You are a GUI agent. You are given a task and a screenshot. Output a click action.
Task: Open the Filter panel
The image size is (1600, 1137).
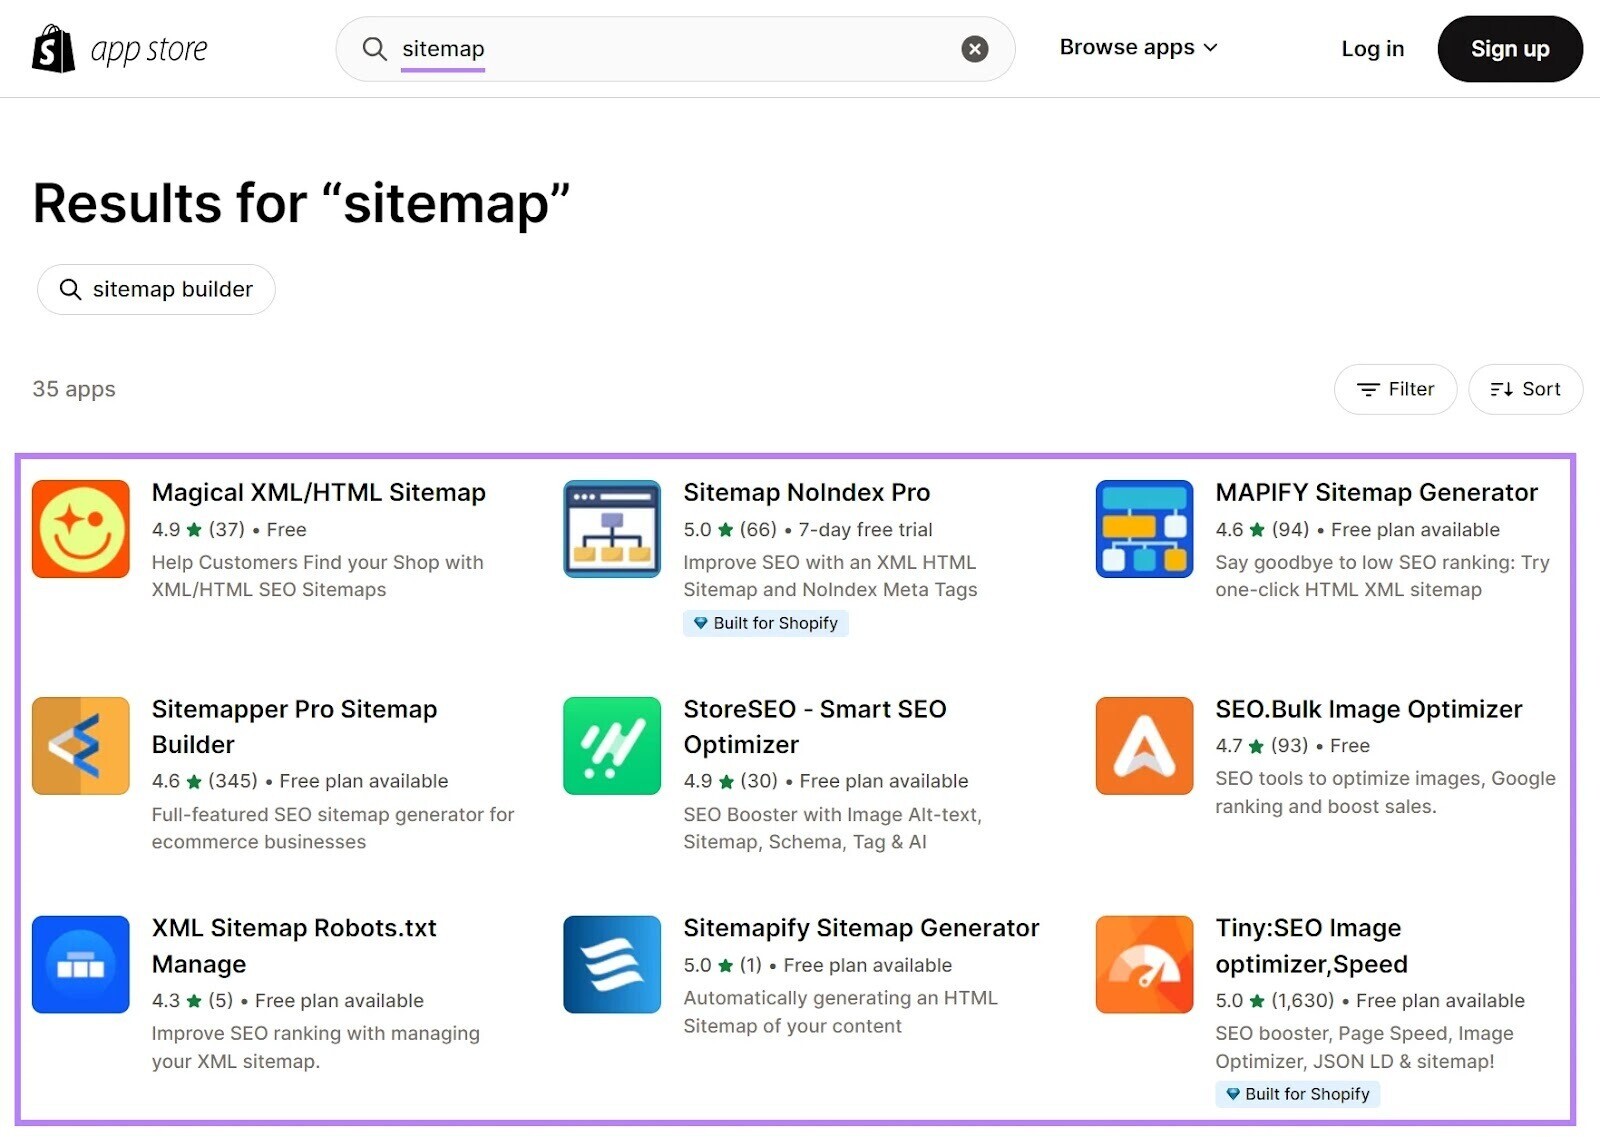pos(1395,389)
